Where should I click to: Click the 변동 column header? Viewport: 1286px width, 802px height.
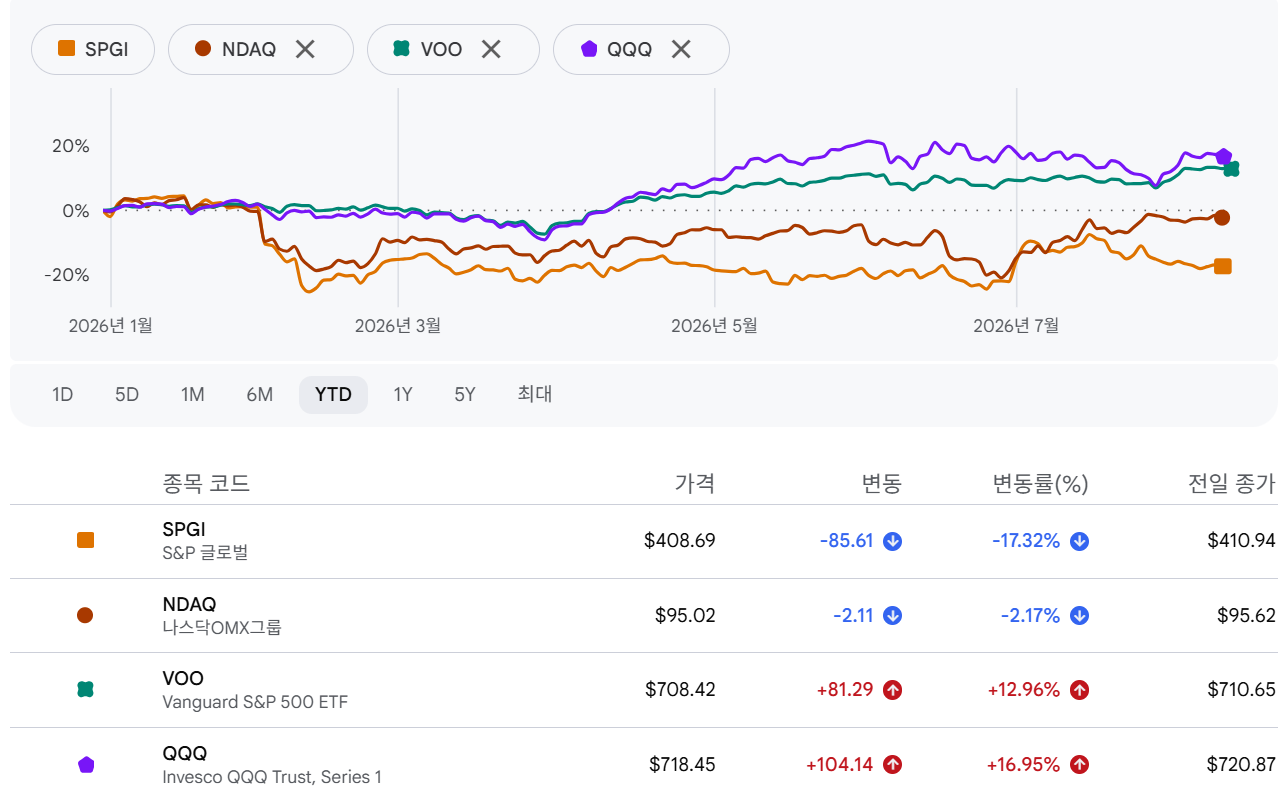click(882, 485)
